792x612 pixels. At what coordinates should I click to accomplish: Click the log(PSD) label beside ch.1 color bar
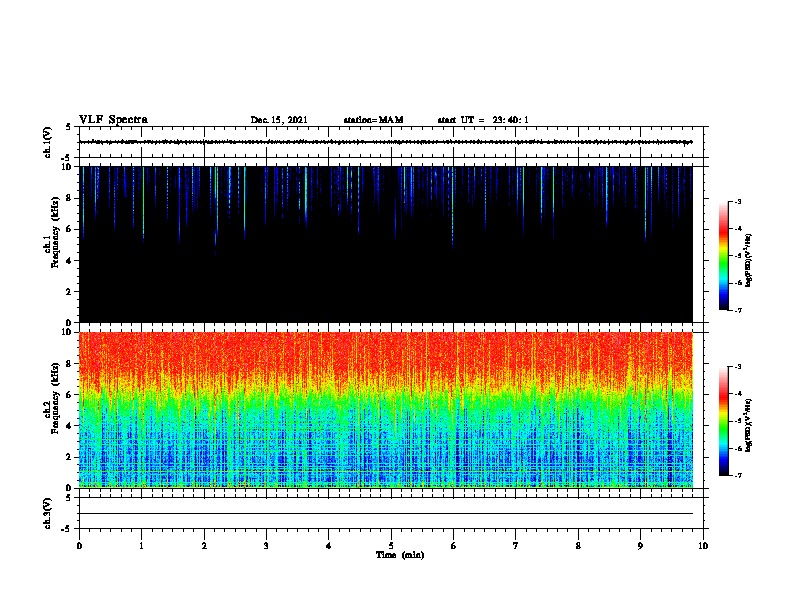[748, 260]
